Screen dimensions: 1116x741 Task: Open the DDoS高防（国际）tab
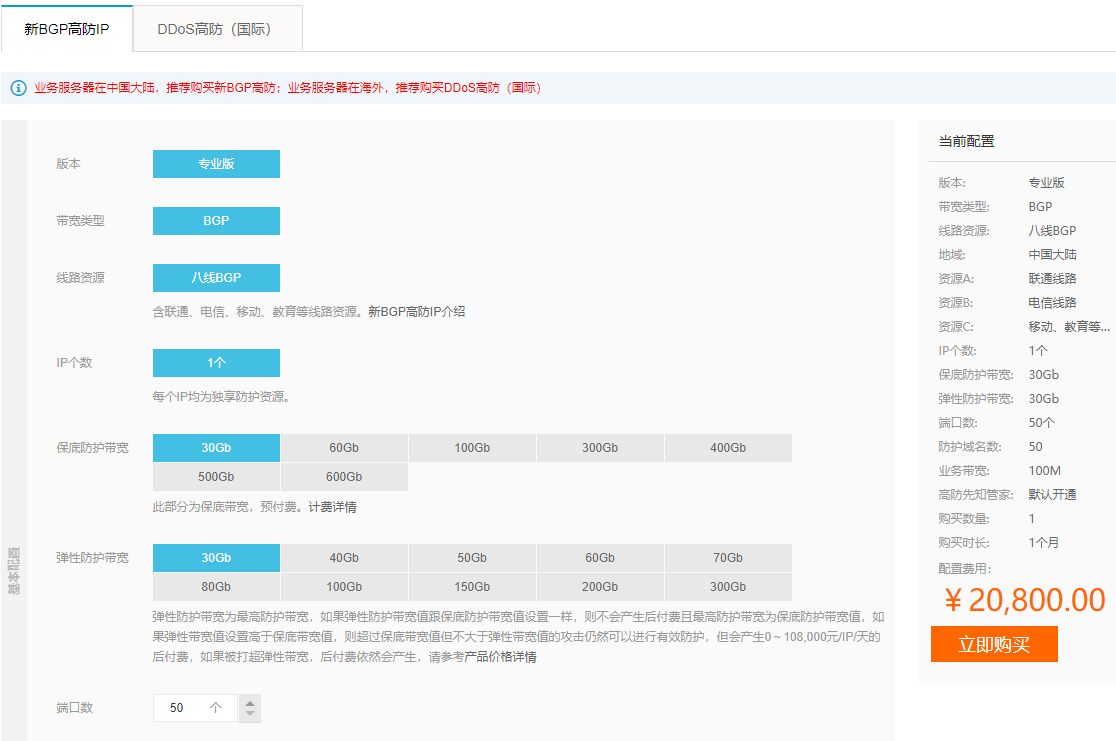pyautogui.click(x=217, y=29)
